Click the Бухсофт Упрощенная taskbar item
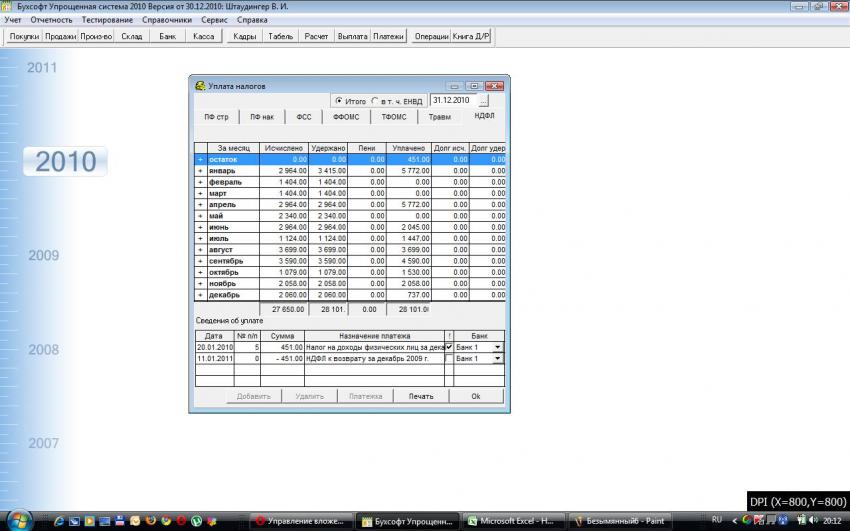The height and width of the screenshot is (531, 850). click(x=407, y=520)
